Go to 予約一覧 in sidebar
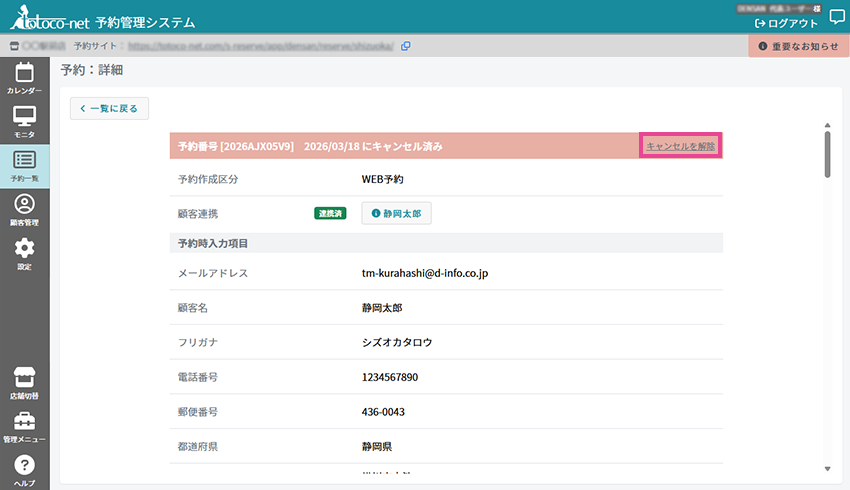This screenshot has width=850, height=490. click(24, 165)
